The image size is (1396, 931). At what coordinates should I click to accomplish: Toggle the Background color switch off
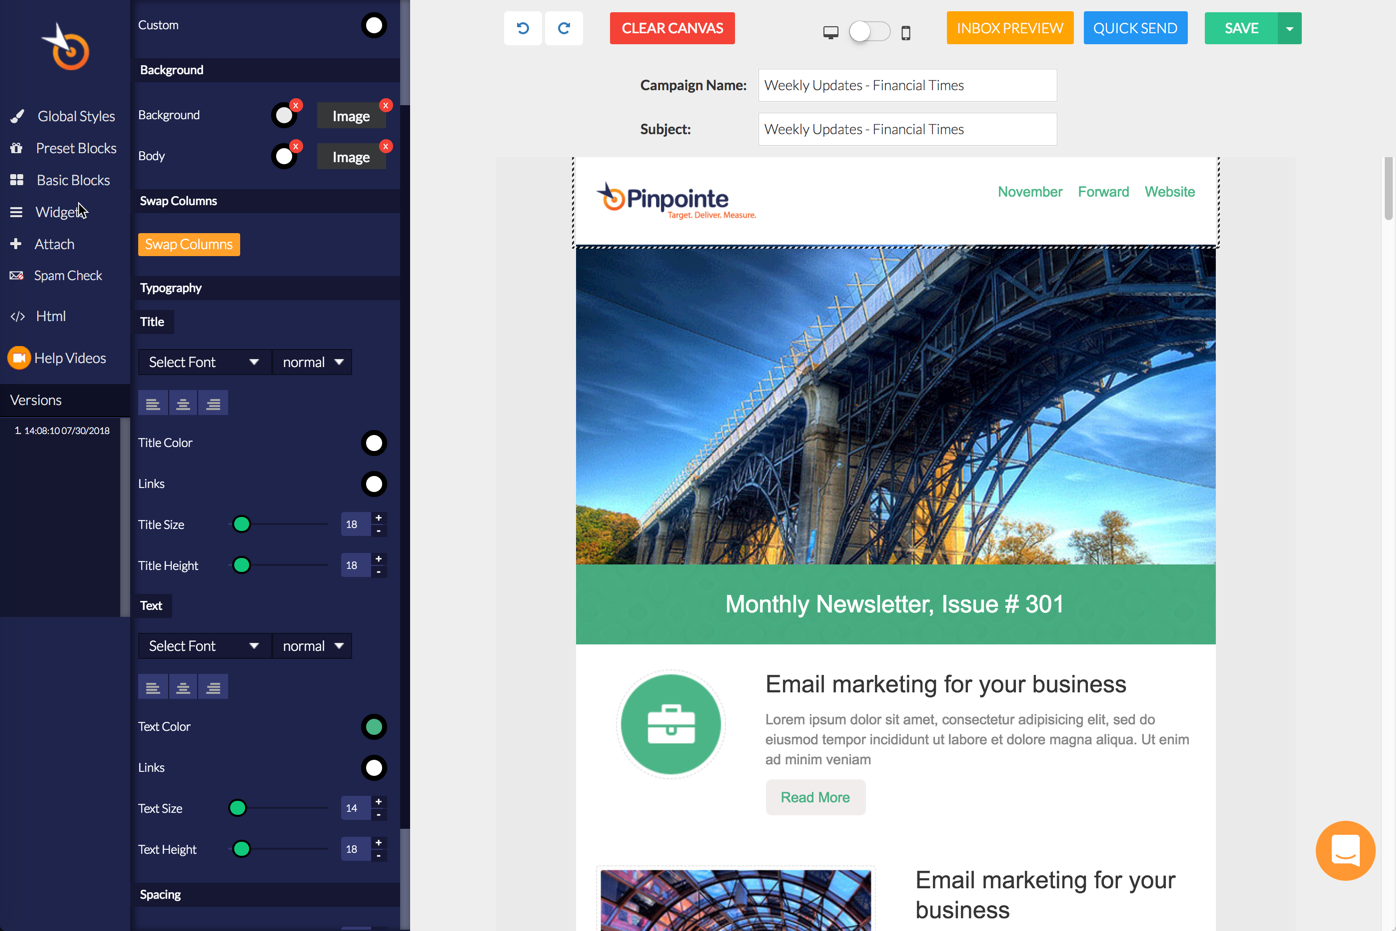pyautogui.click(x=284, y=115)
